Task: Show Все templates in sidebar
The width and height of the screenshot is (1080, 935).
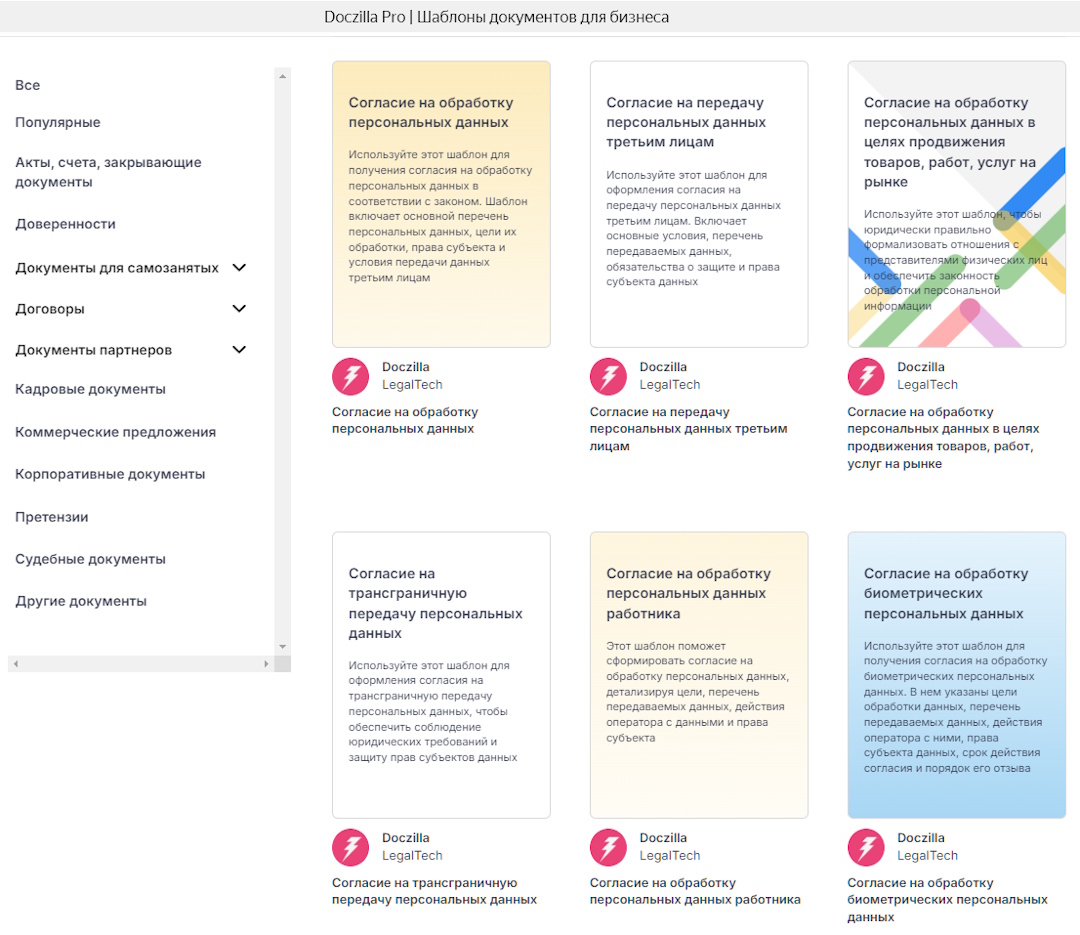Action: pyautogui.click(x=28, y=86)
